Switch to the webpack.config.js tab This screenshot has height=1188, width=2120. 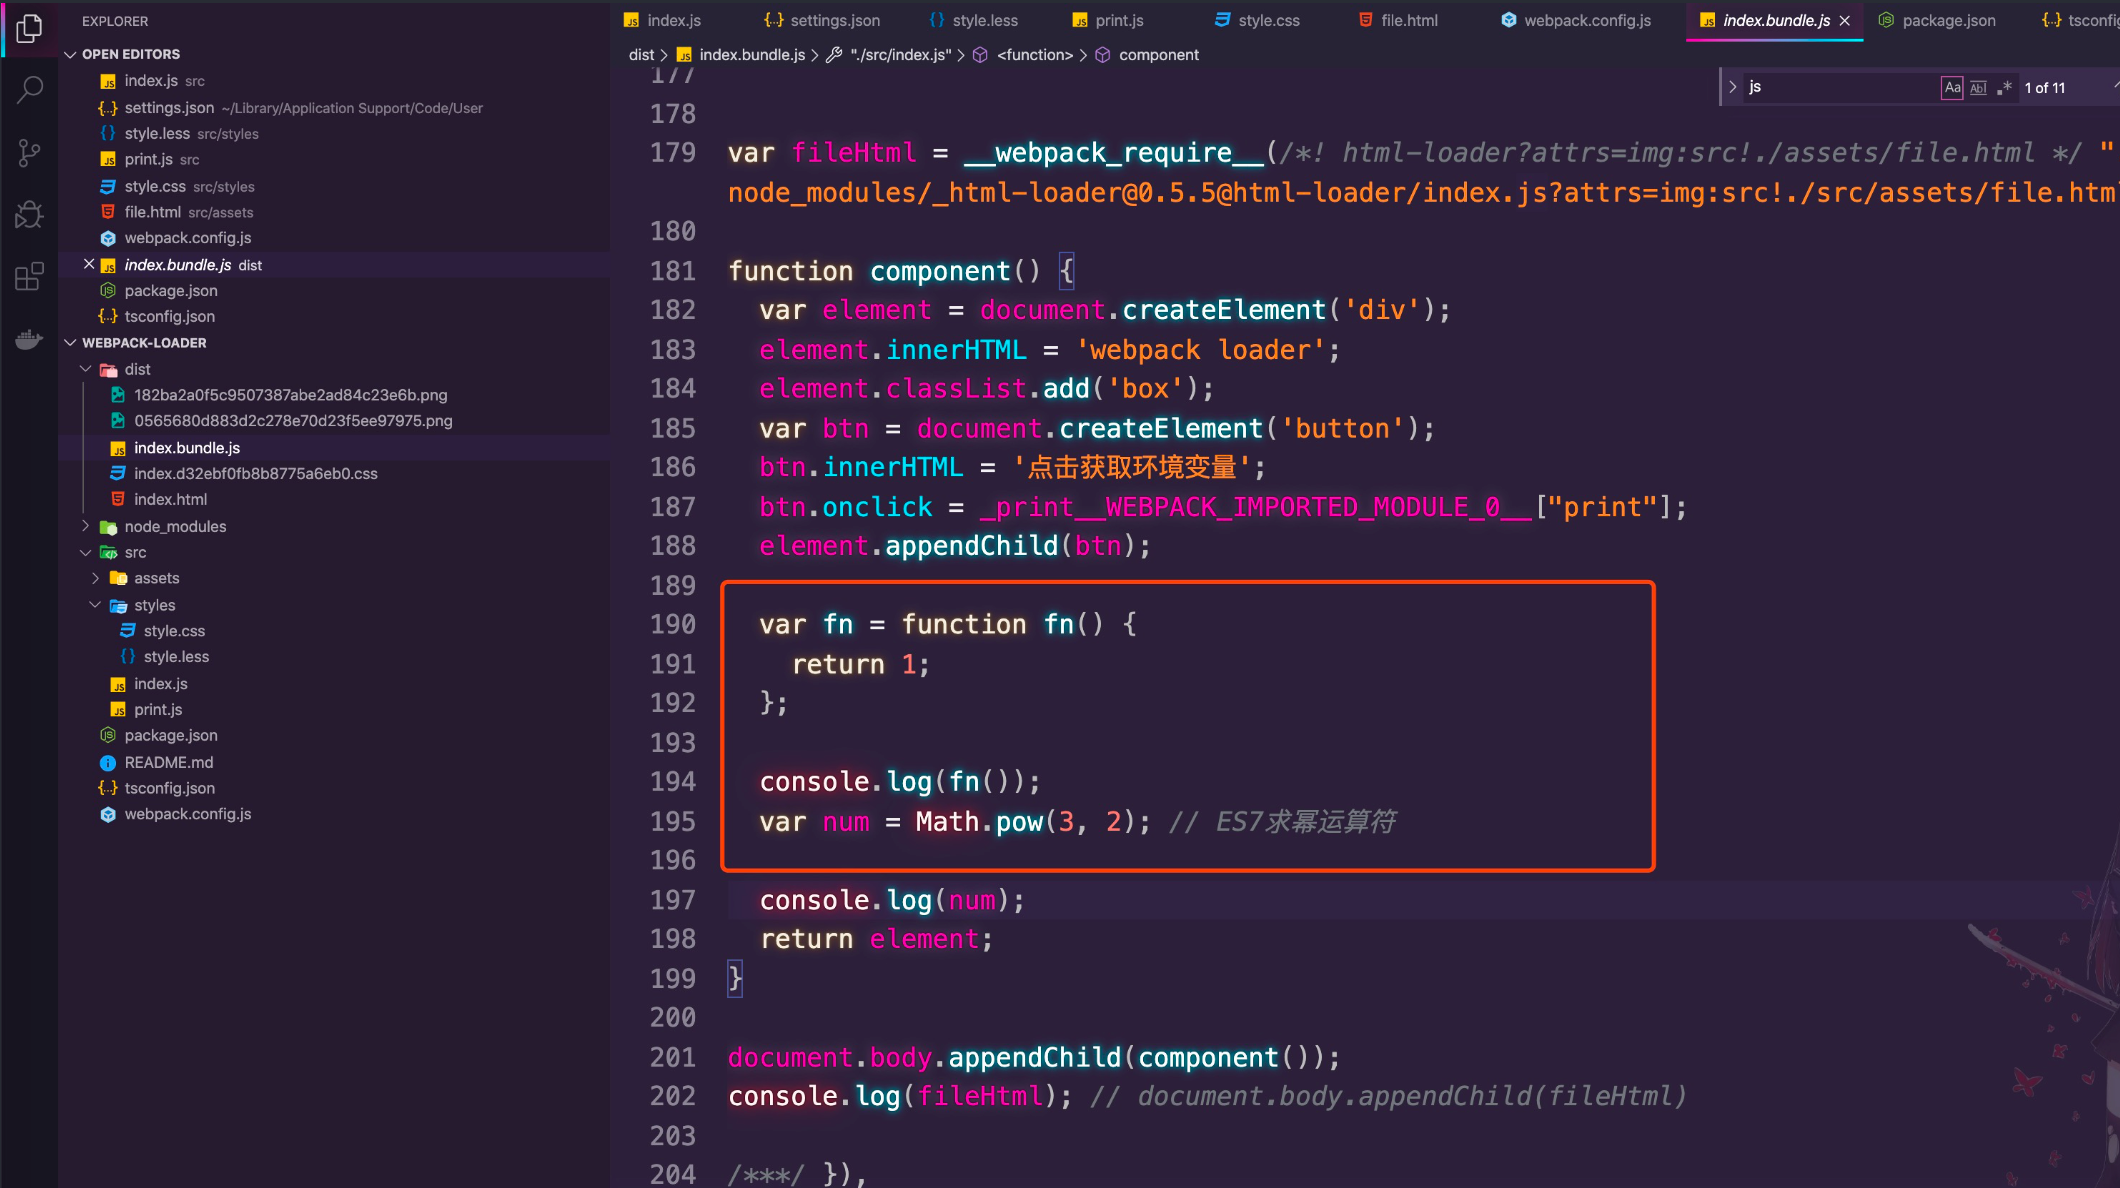(1586, 21)
